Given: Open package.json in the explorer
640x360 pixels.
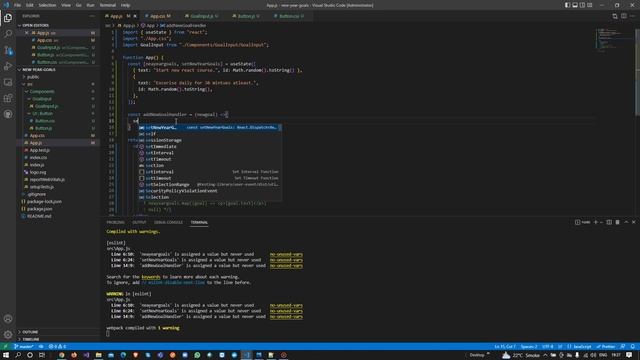Looking at the screenshot, I should 40,209.
